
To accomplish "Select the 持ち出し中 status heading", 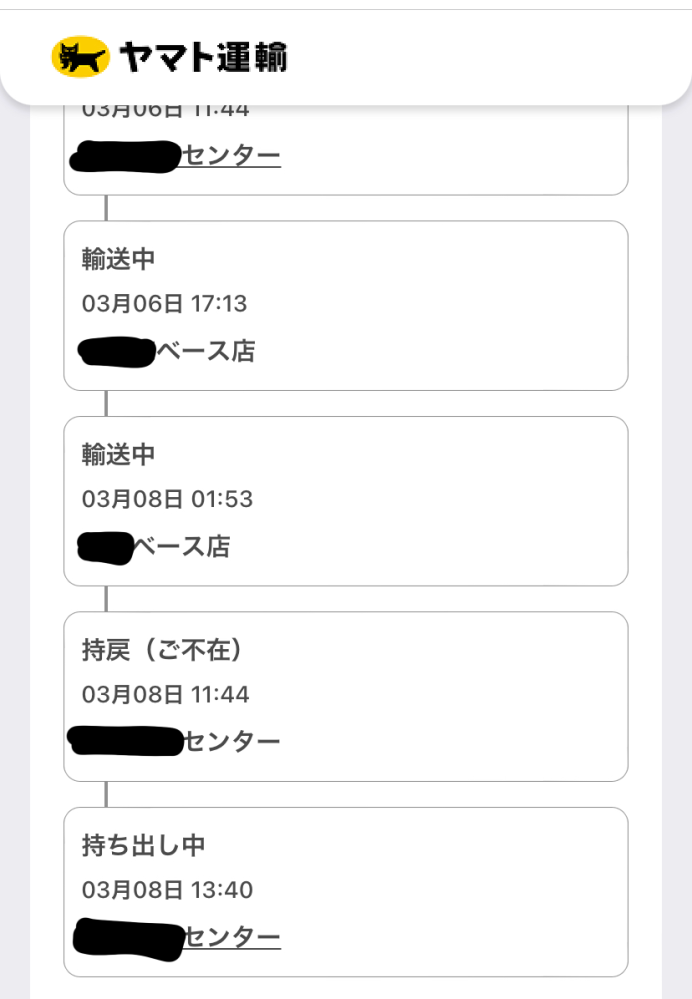I will point(143,845).
